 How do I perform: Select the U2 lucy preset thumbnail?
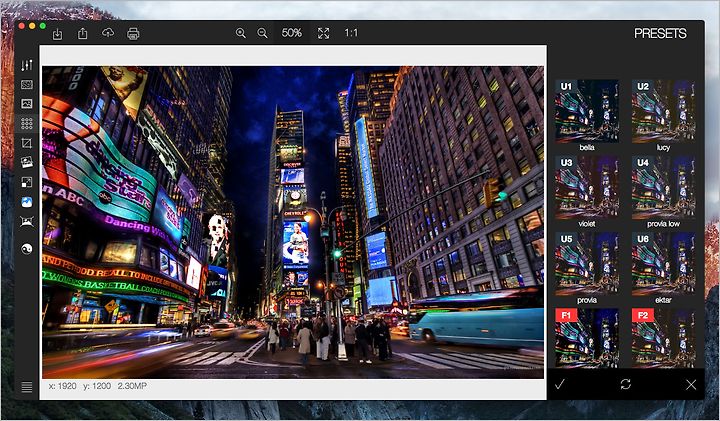[x=663, y=111]
